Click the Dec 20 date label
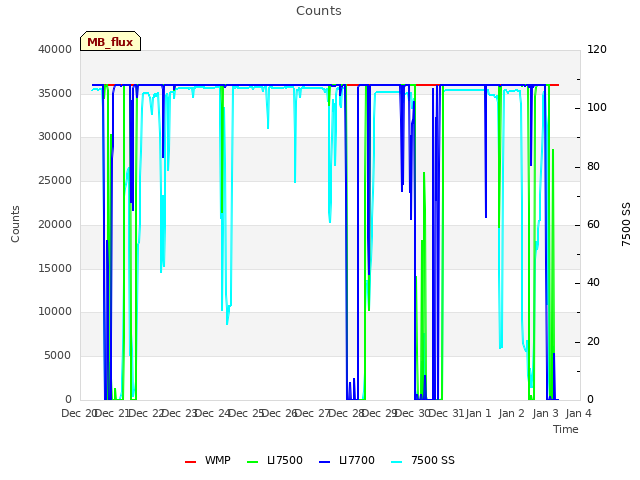The width and height of the screenshot is (640, 480). click(78, 413)
